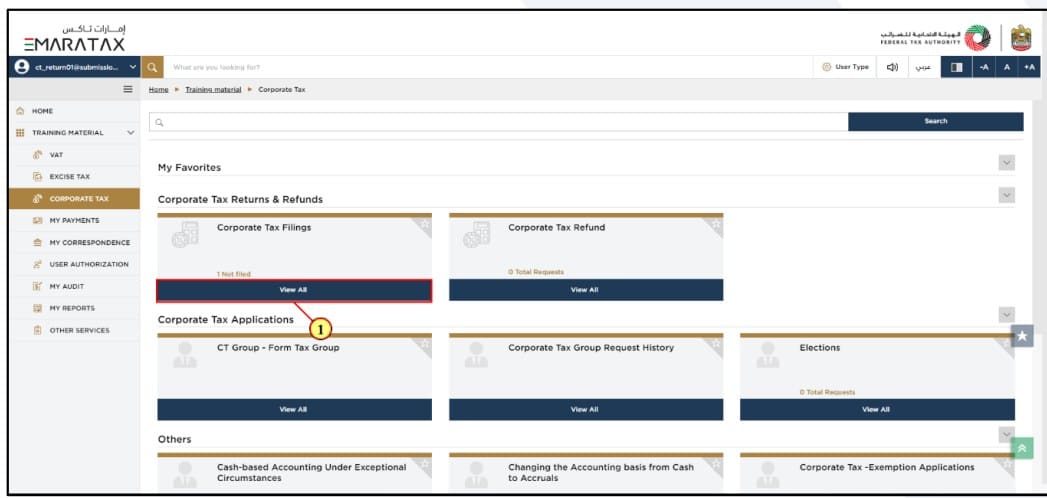Toggle the audio speaker icon
Image resolution: width=1047 pixels, height=498 pixels.
click(892, 67)
